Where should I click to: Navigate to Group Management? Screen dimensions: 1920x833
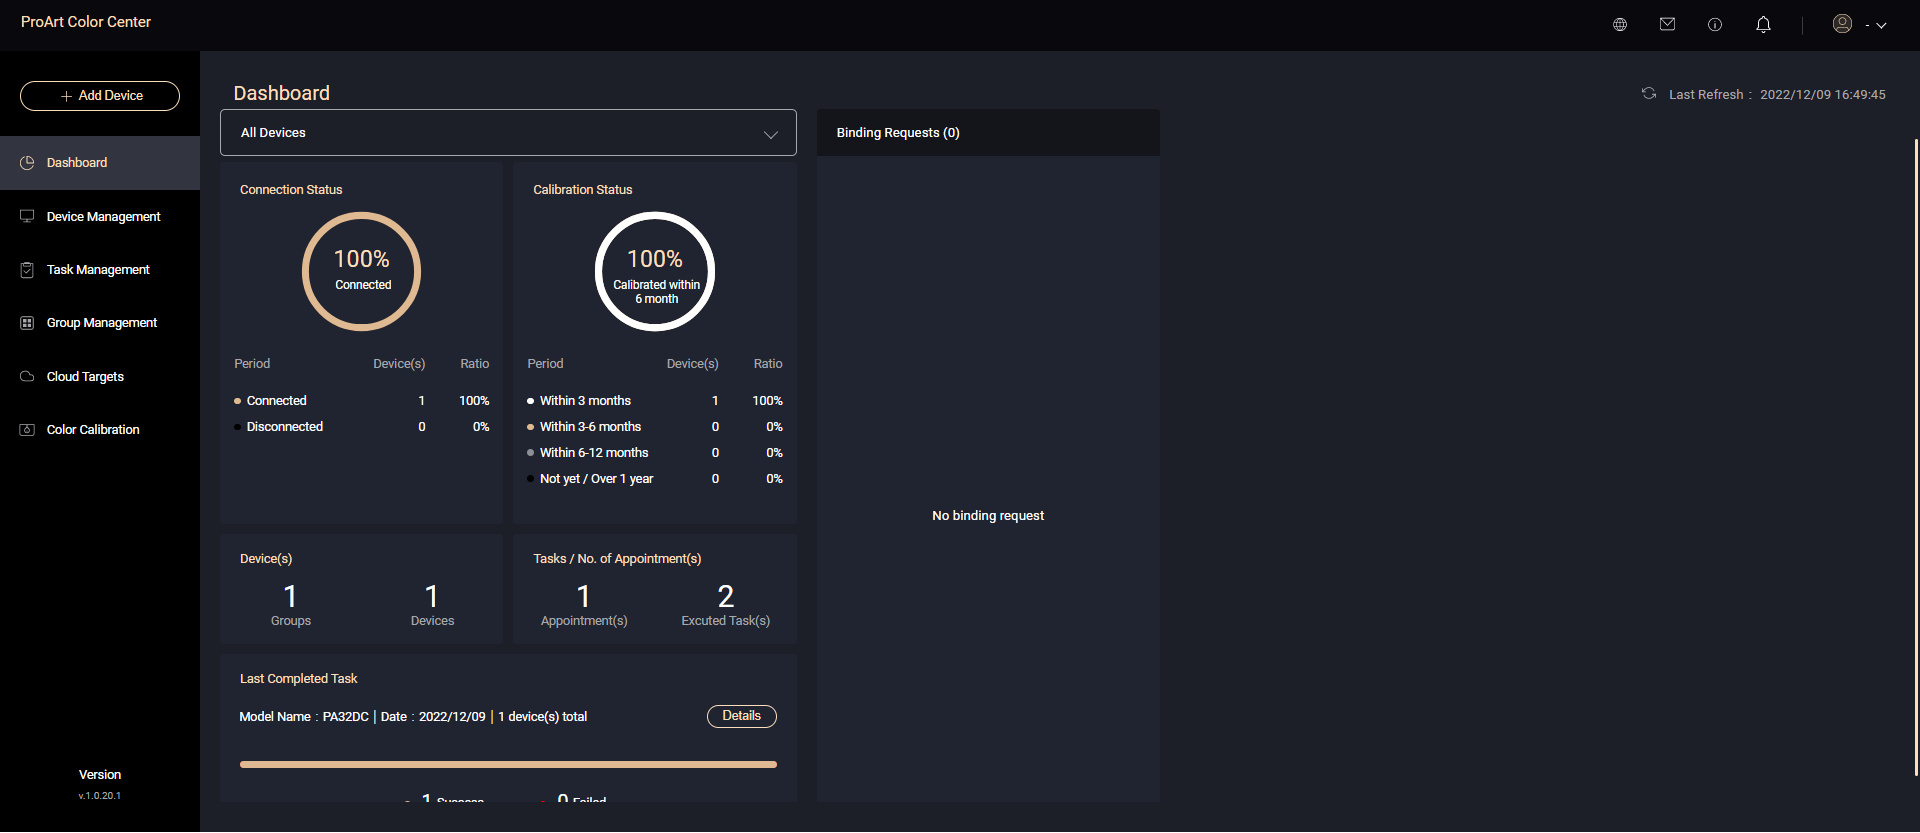coord(100,323)
